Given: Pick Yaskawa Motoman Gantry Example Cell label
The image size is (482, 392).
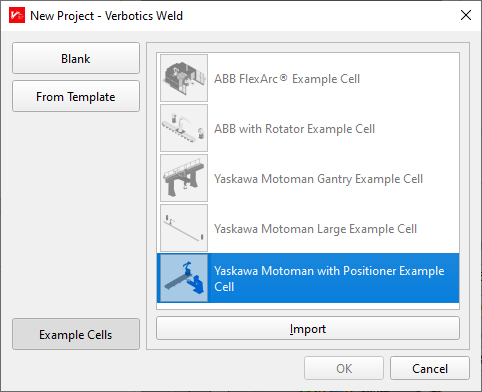Looking at the screenshot, I should pyautogui.click(x=318, y=179).
